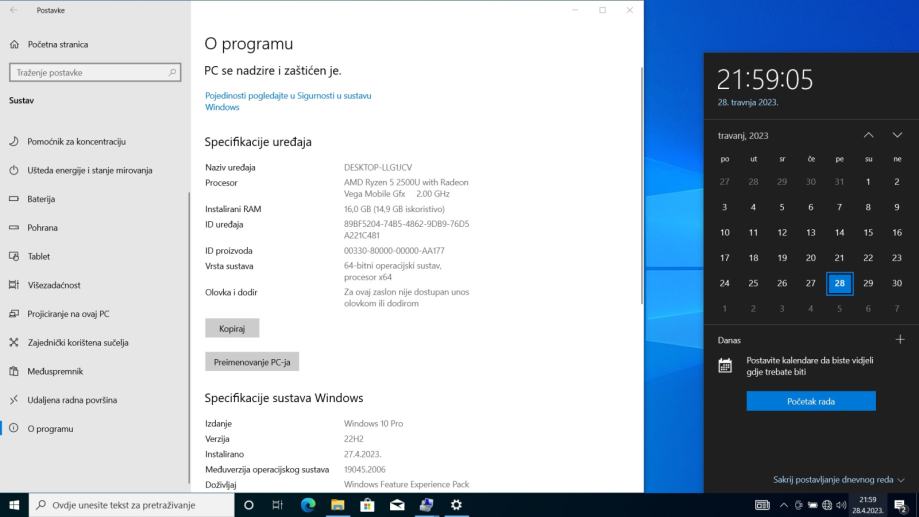
Task: Click the battery icon in tray
Action: (812, 505)
